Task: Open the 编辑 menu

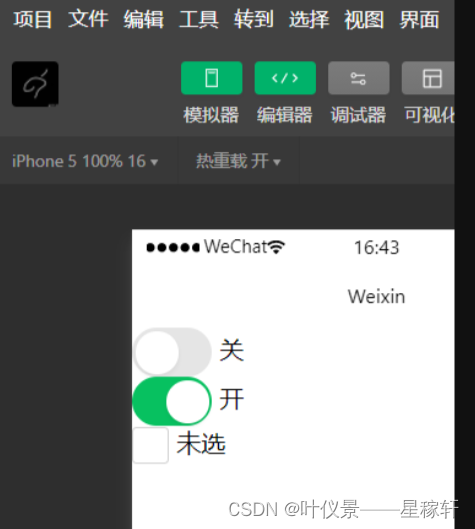Action: 143,19
